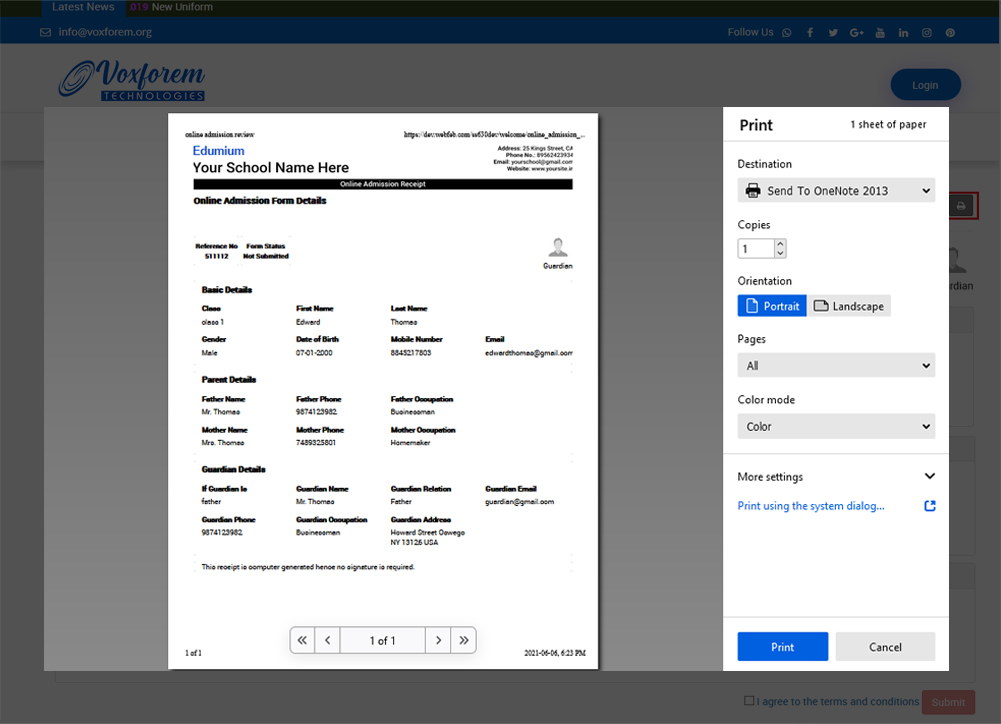
Task: Go to the first page of the print preview
Action: point(302,640)
